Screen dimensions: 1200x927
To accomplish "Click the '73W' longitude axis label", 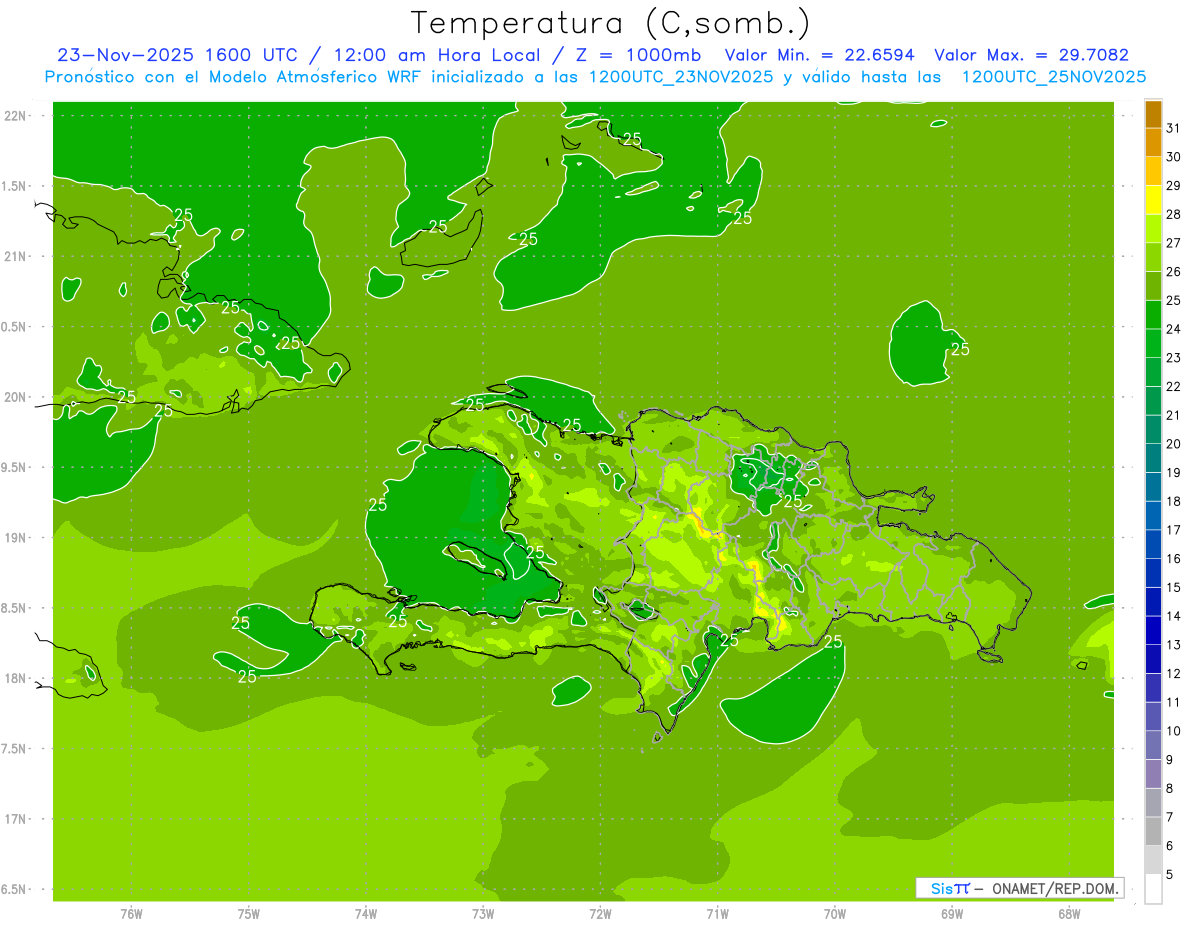I will 483,914.
